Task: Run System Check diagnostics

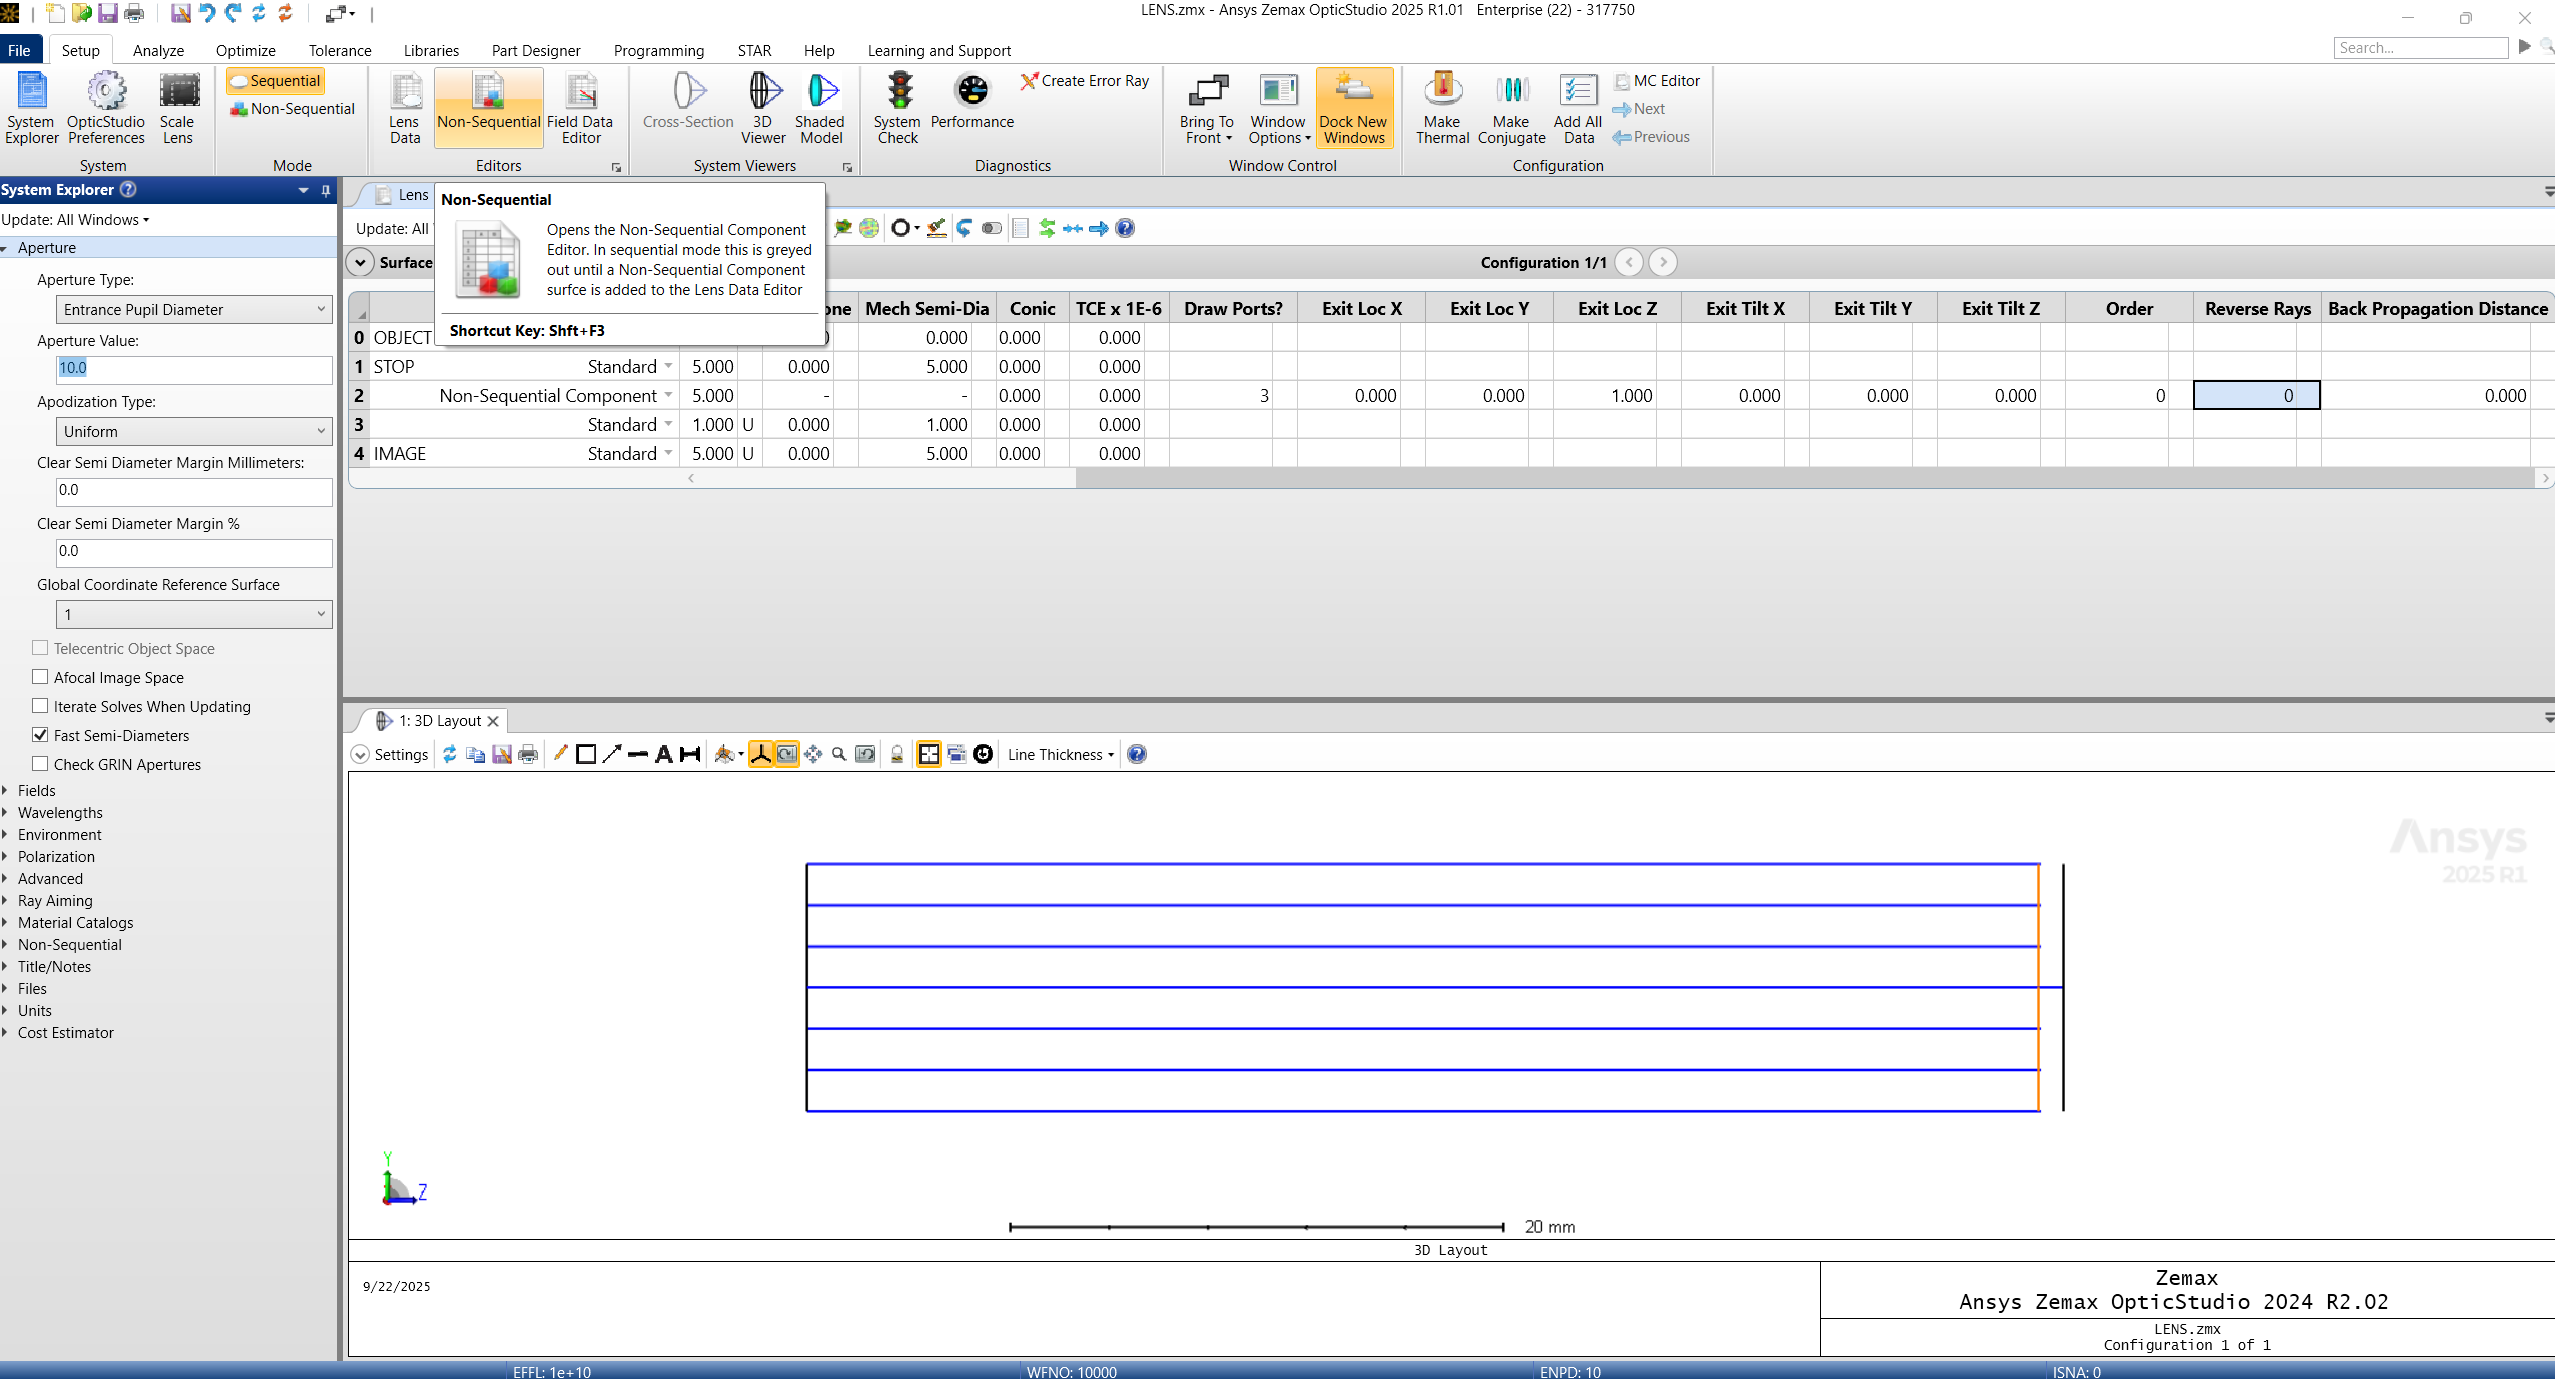Action: pyautogui.click(x=897, y=108)
